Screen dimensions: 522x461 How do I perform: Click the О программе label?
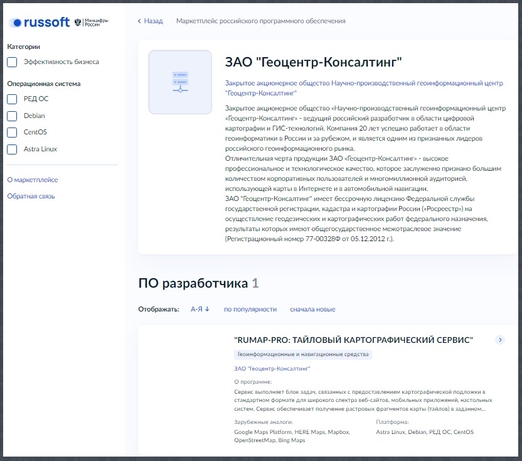point(253,382)
